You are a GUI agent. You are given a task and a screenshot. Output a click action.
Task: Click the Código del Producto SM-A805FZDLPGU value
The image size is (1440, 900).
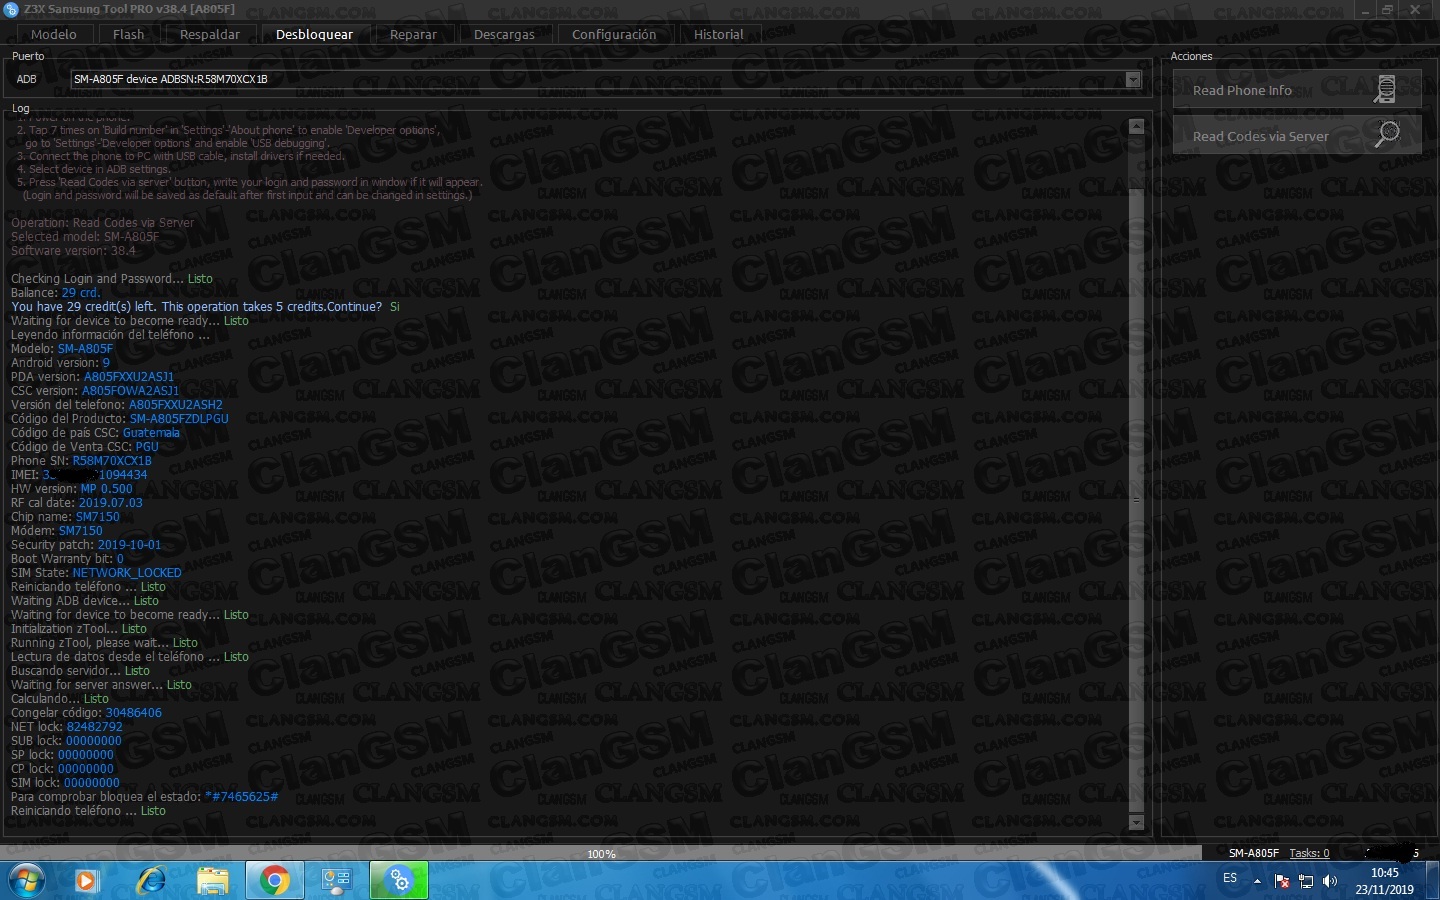(179, 419)
